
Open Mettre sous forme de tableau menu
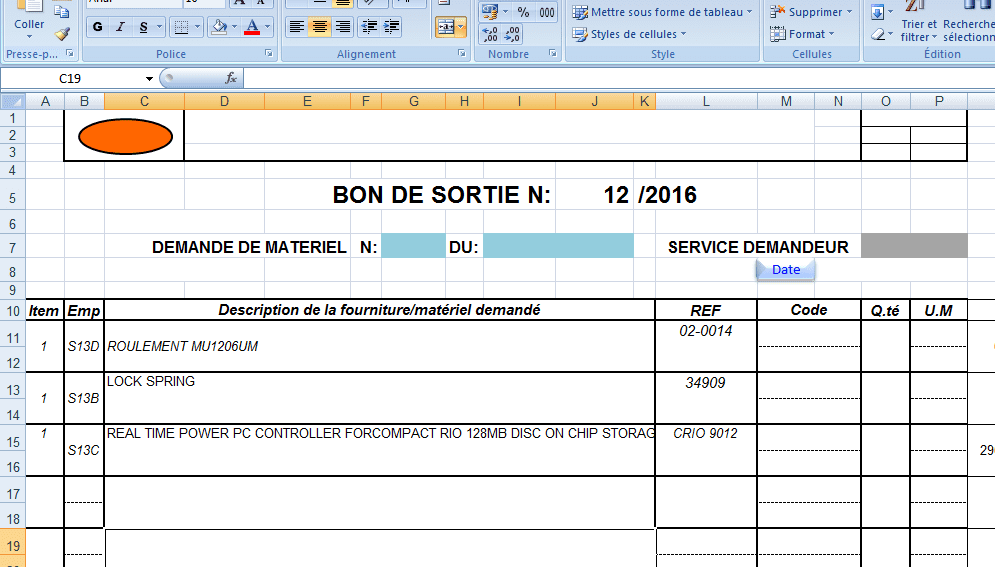click(662, 12)
